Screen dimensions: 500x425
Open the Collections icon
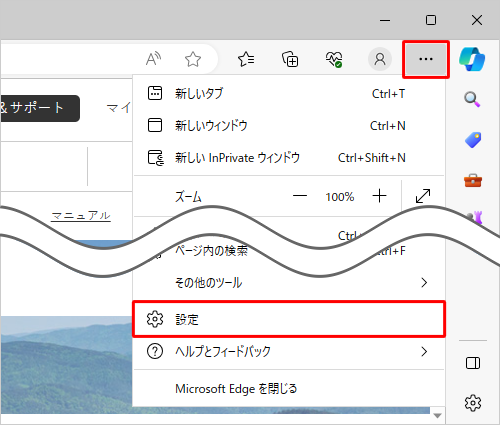(x=290, y=59)
